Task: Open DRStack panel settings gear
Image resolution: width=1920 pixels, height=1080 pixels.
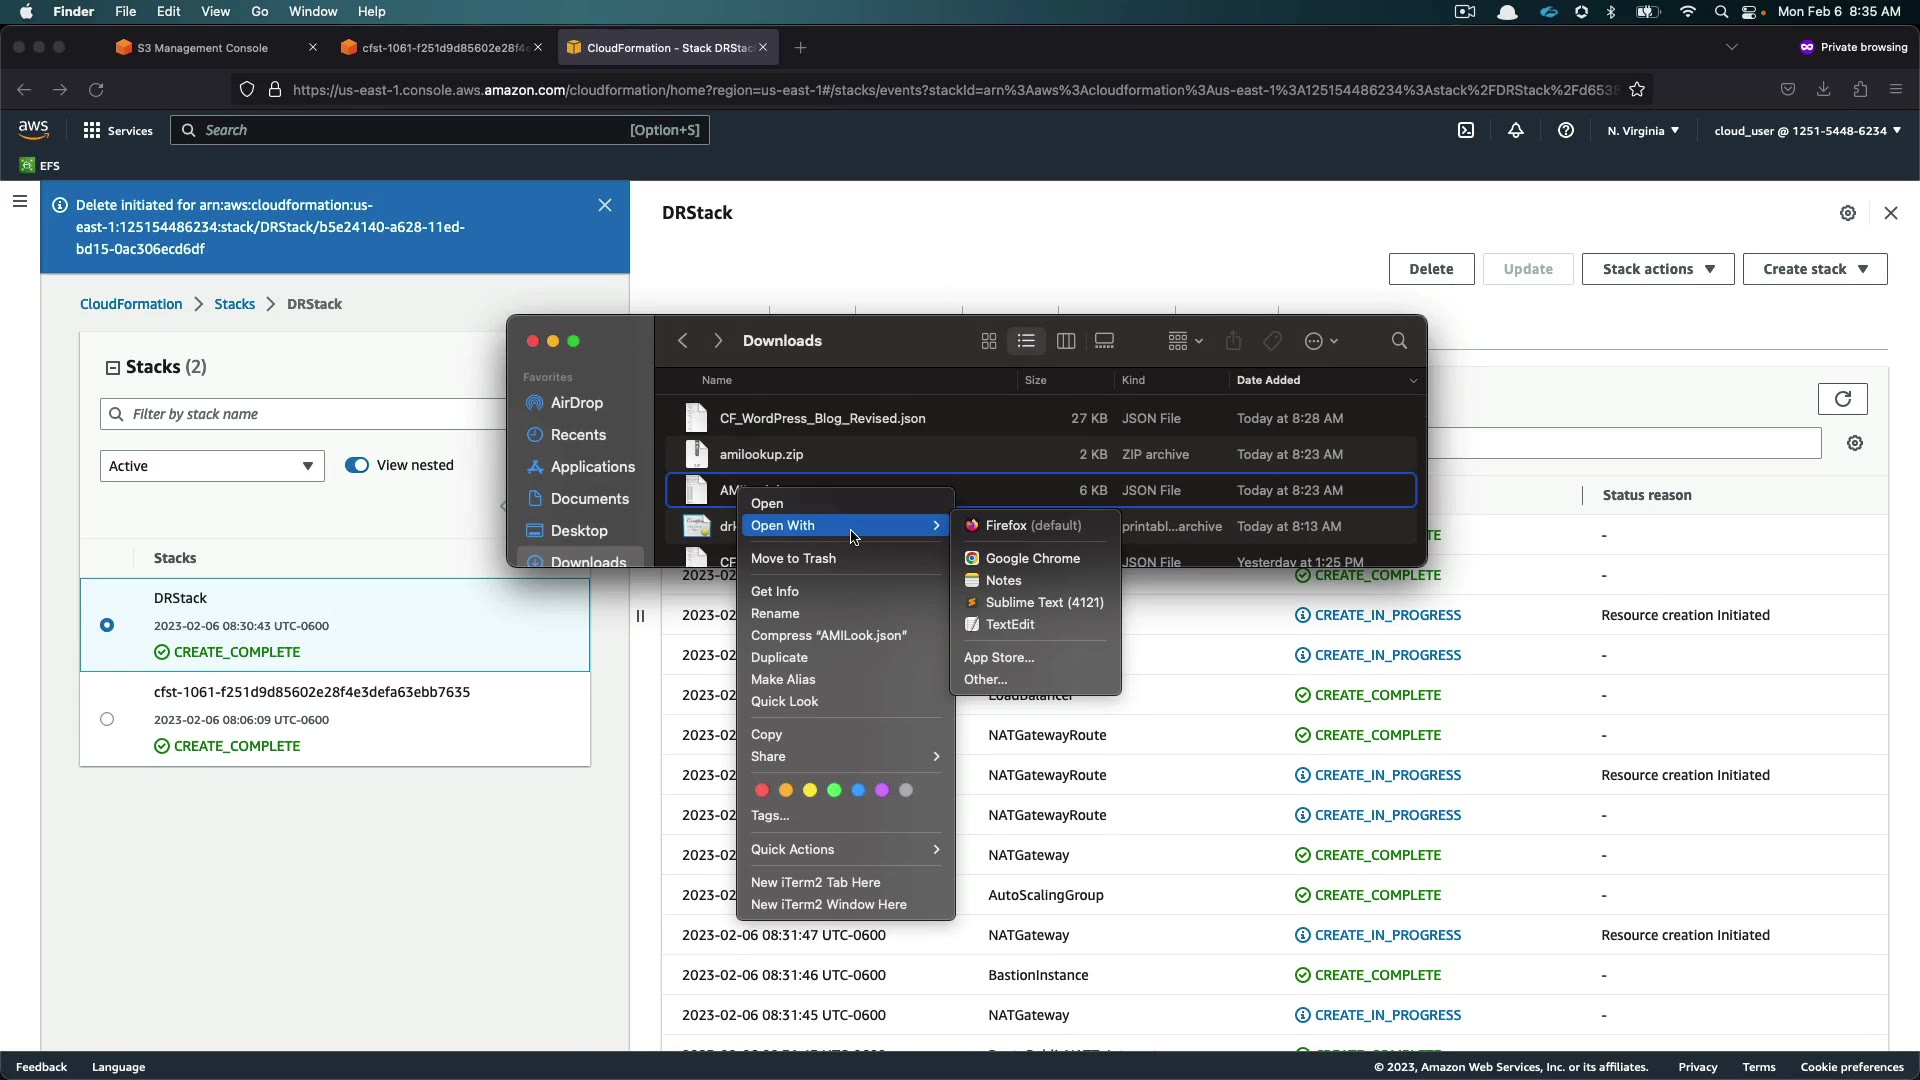Action: [x=1848, y=213]
